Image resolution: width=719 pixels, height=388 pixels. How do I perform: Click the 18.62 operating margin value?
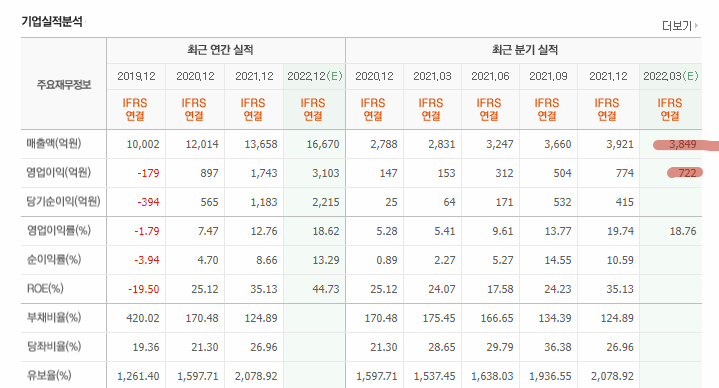point(326,231)
